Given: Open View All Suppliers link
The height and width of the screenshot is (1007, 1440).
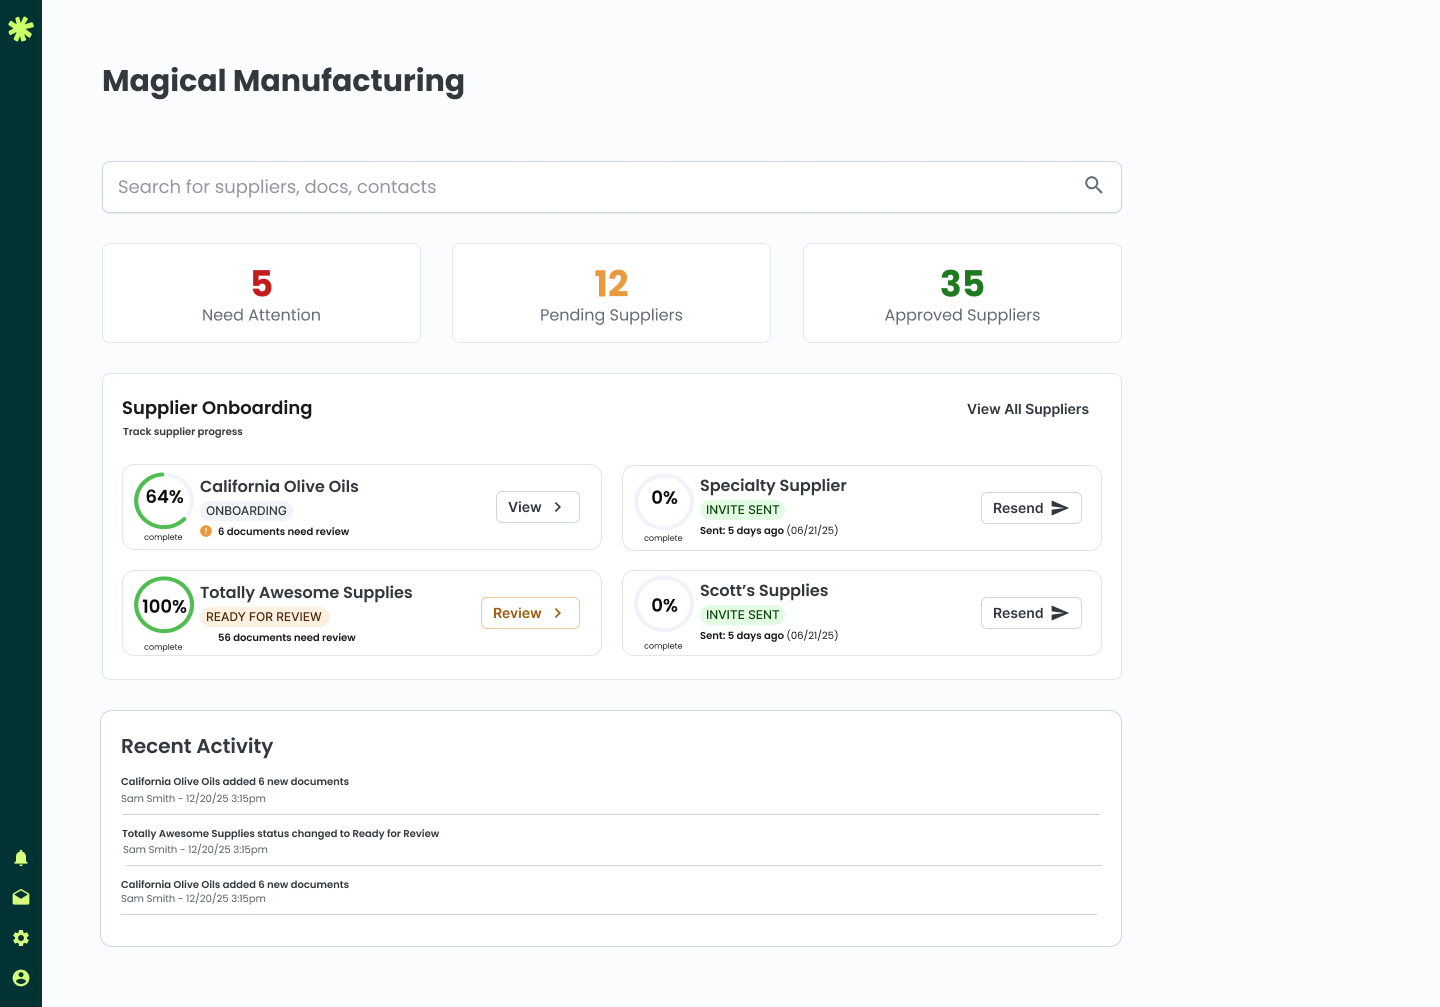Looking at the screenshot, I should pos(1027,409).
